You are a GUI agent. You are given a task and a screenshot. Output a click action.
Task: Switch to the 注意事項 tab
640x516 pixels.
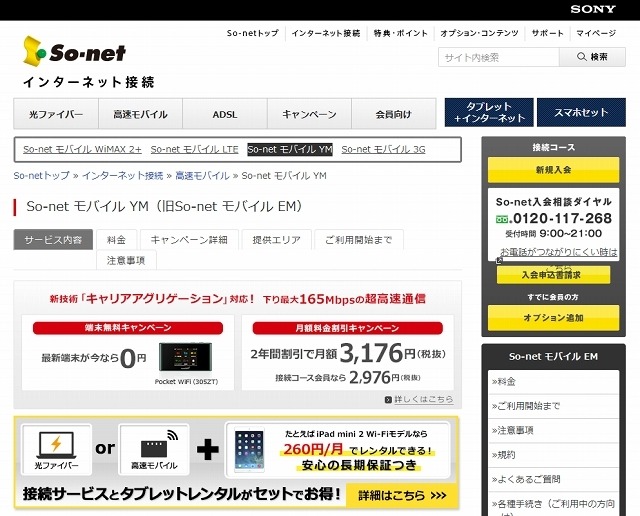(x=126, y=260)
